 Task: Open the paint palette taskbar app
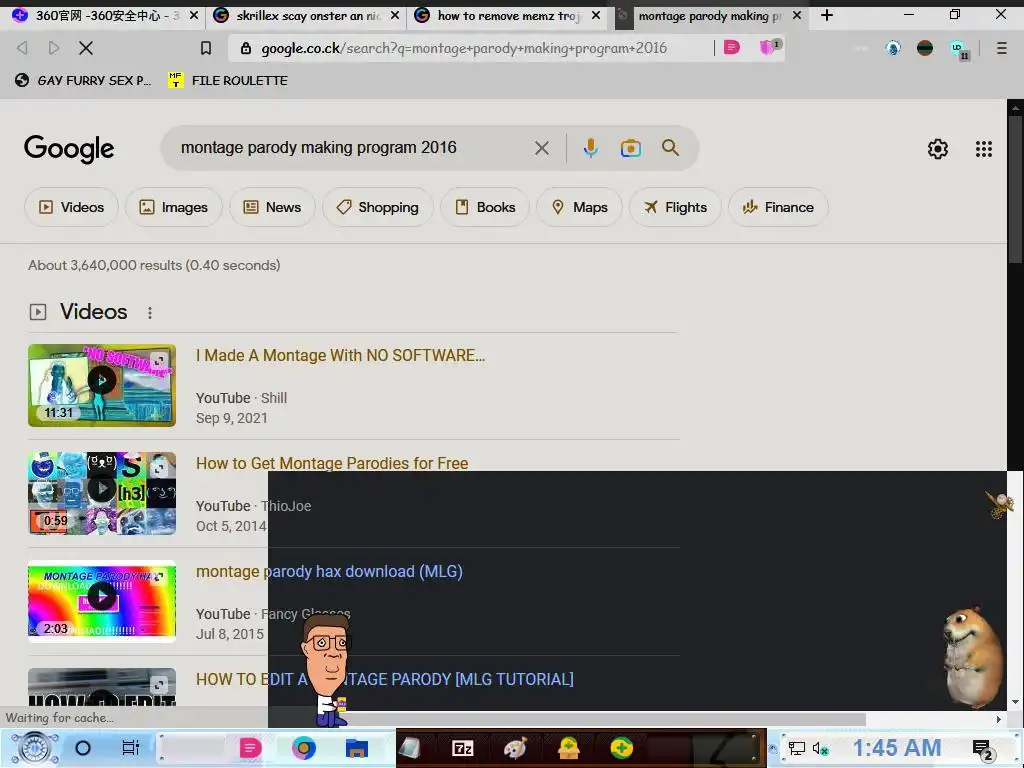click(x=515, y=748)
